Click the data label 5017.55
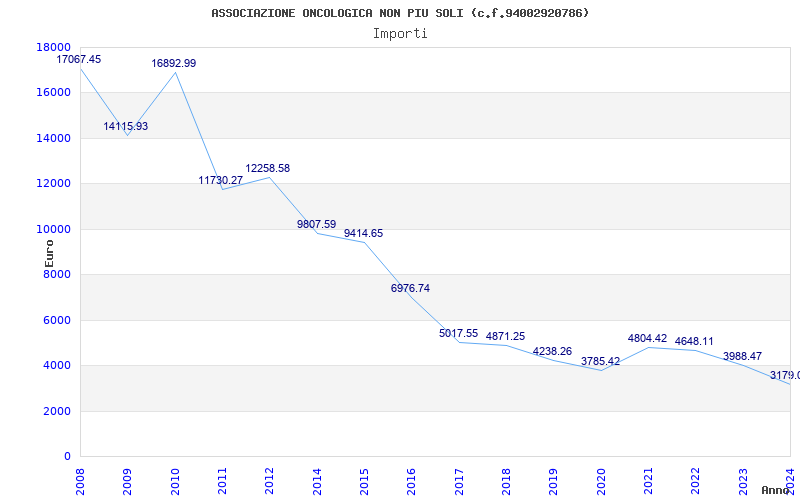Screen dimensions: 800x500 pyautogui.click(x=458, y=333)
